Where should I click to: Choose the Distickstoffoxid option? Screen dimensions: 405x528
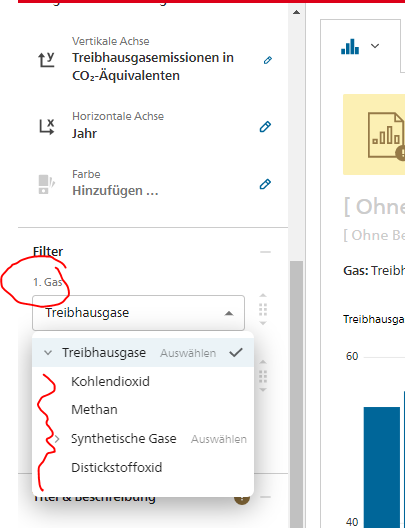[x=116, y=467]
